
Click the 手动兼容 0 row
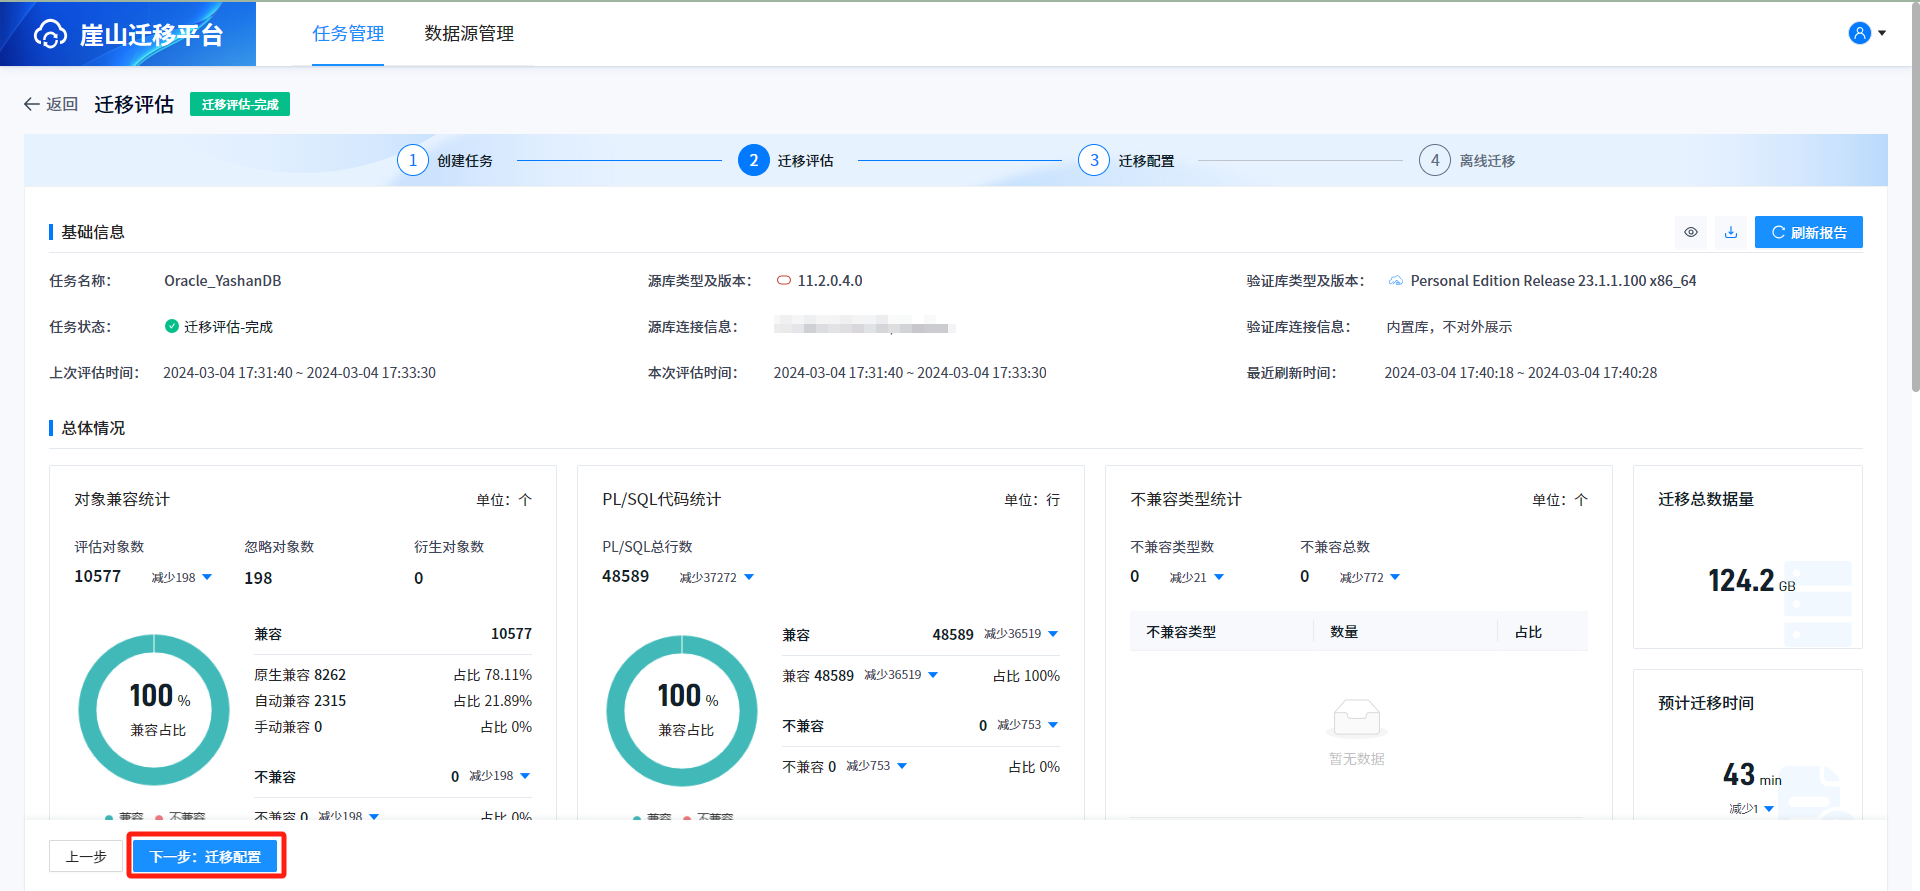pyautogui.click(x=393, y=727)
